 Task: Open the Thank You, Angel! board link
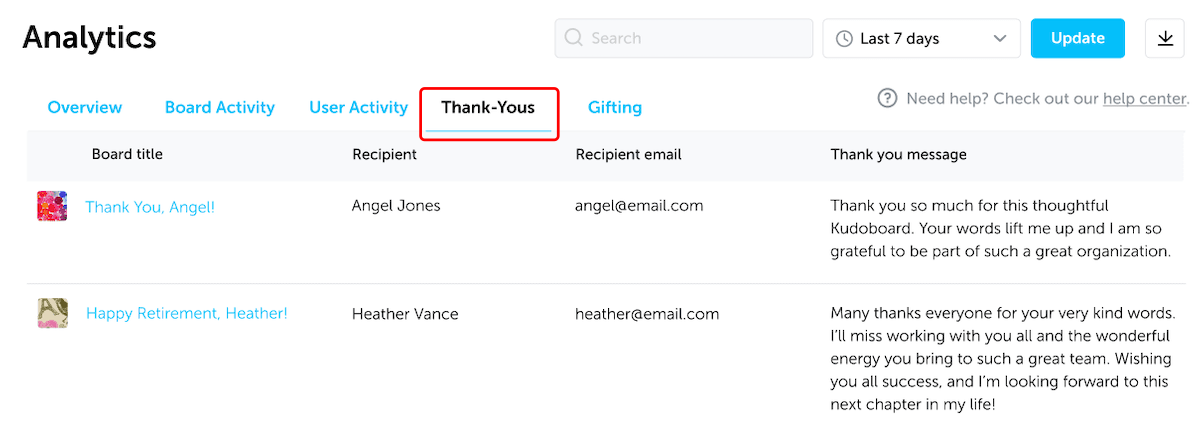[x=150, y=207]
